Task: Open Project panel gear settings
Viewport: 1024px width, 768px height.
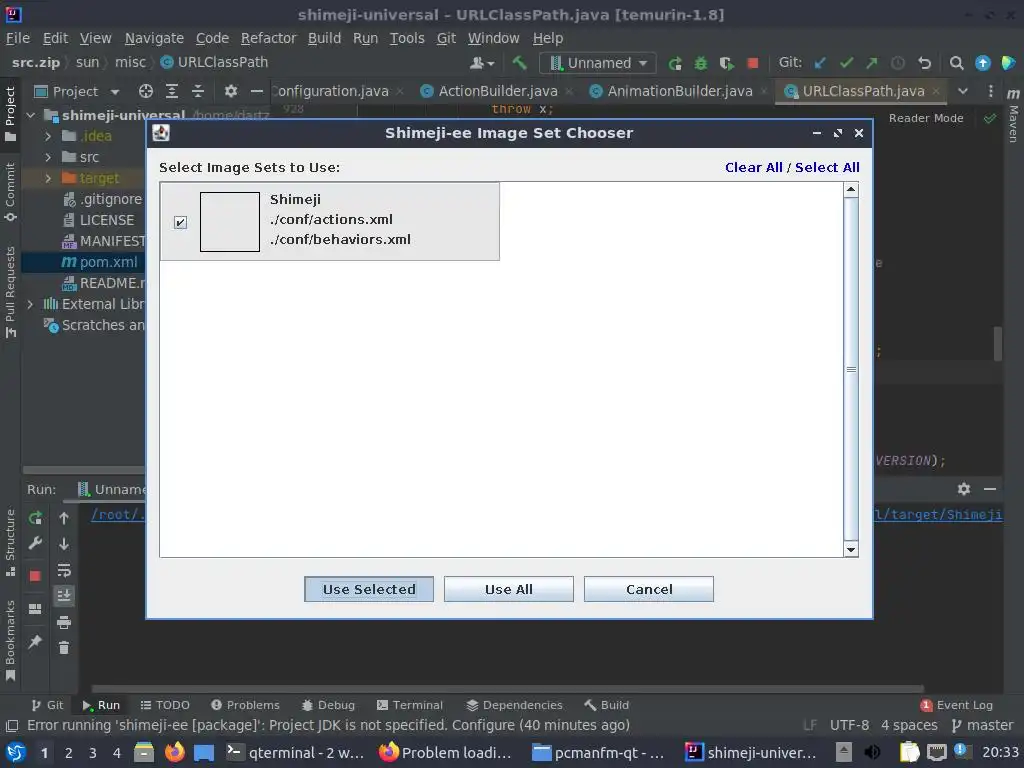Action: click(231, 91)
